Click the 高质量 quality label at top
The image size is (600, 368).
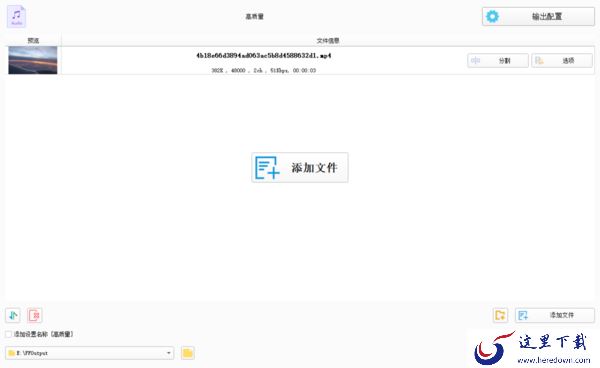pos(254,16)
